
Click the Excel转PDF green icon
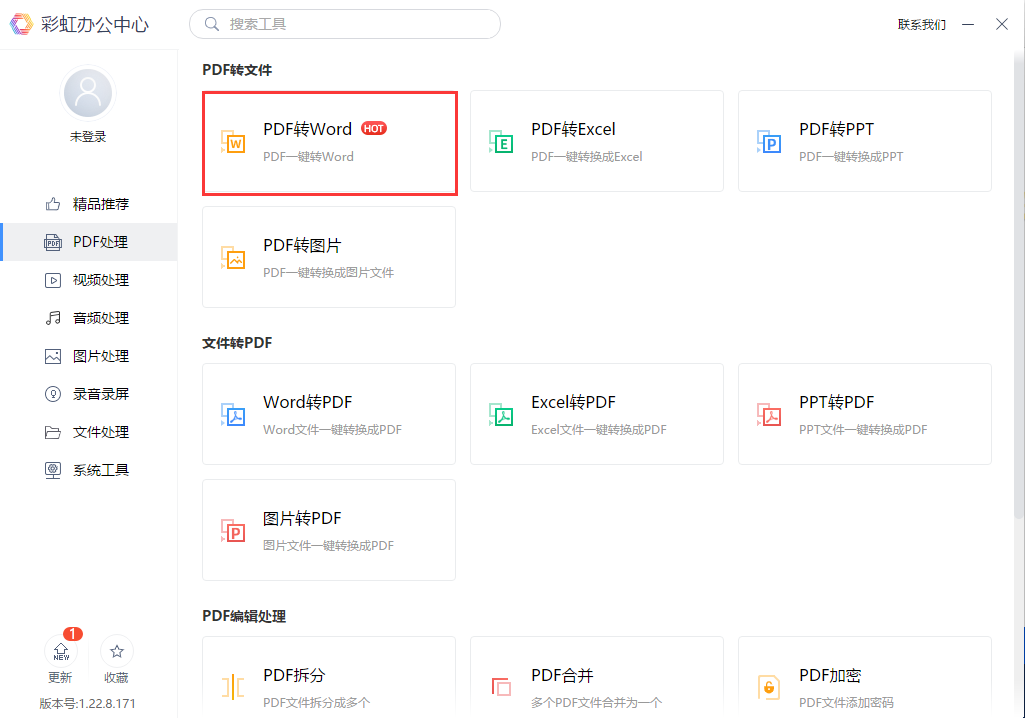(501, 415)
